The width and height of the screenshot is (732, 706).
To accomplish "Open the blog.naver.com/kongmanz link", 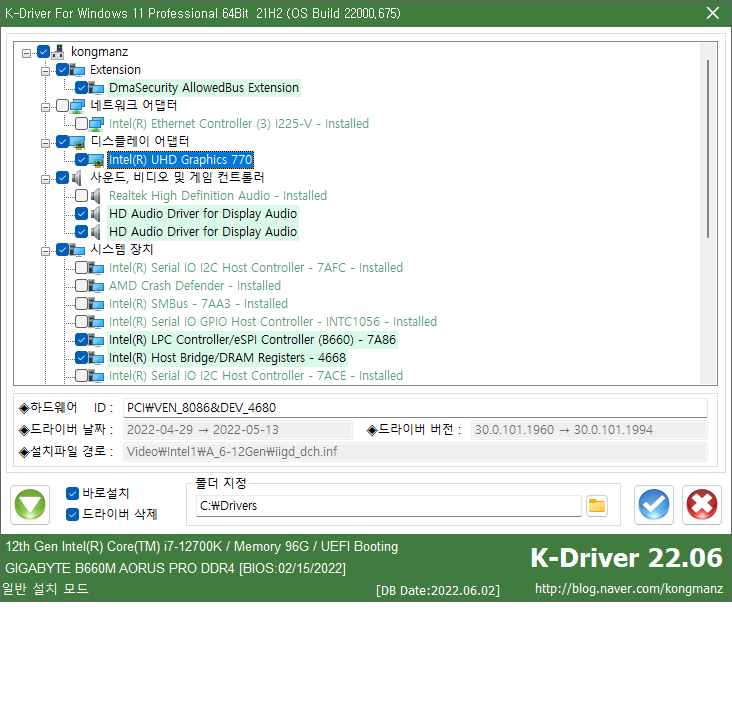I will click(x=628, y=589).
